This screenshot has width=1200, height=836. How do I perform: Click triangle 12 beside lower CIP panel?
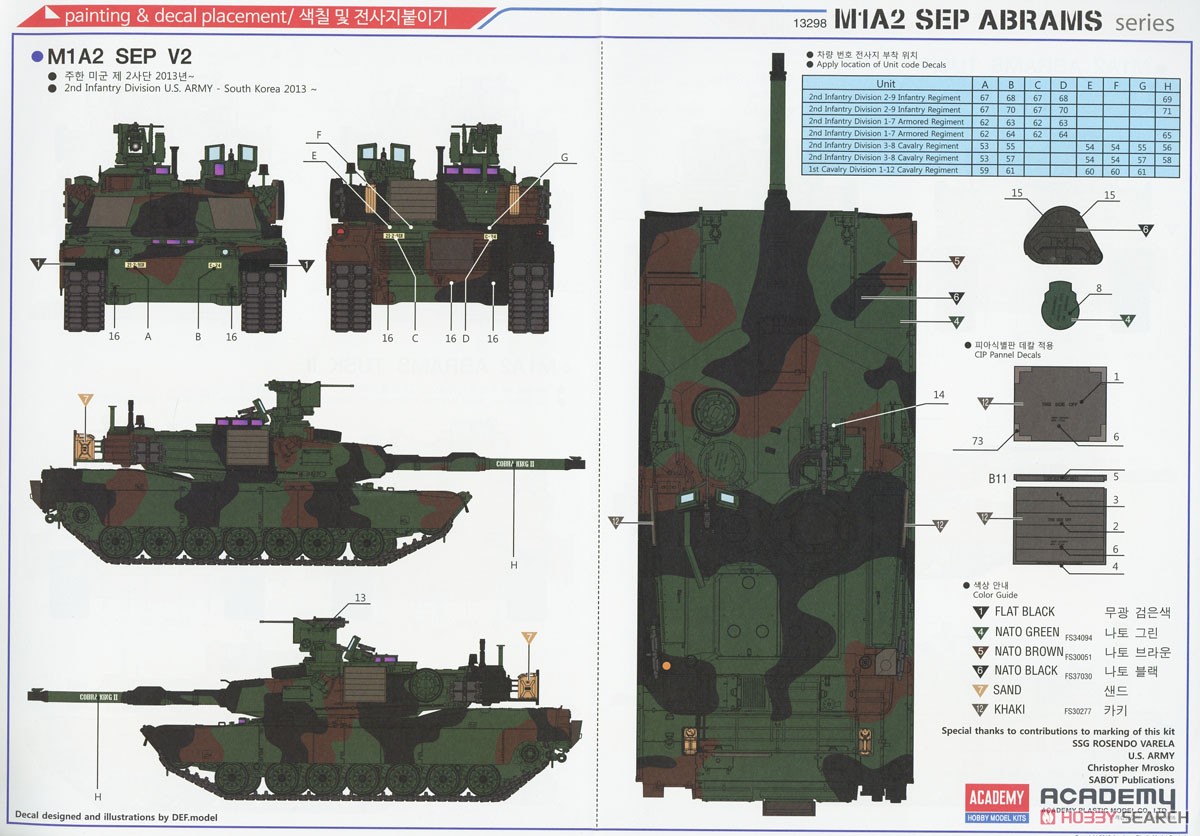point(985,518)
